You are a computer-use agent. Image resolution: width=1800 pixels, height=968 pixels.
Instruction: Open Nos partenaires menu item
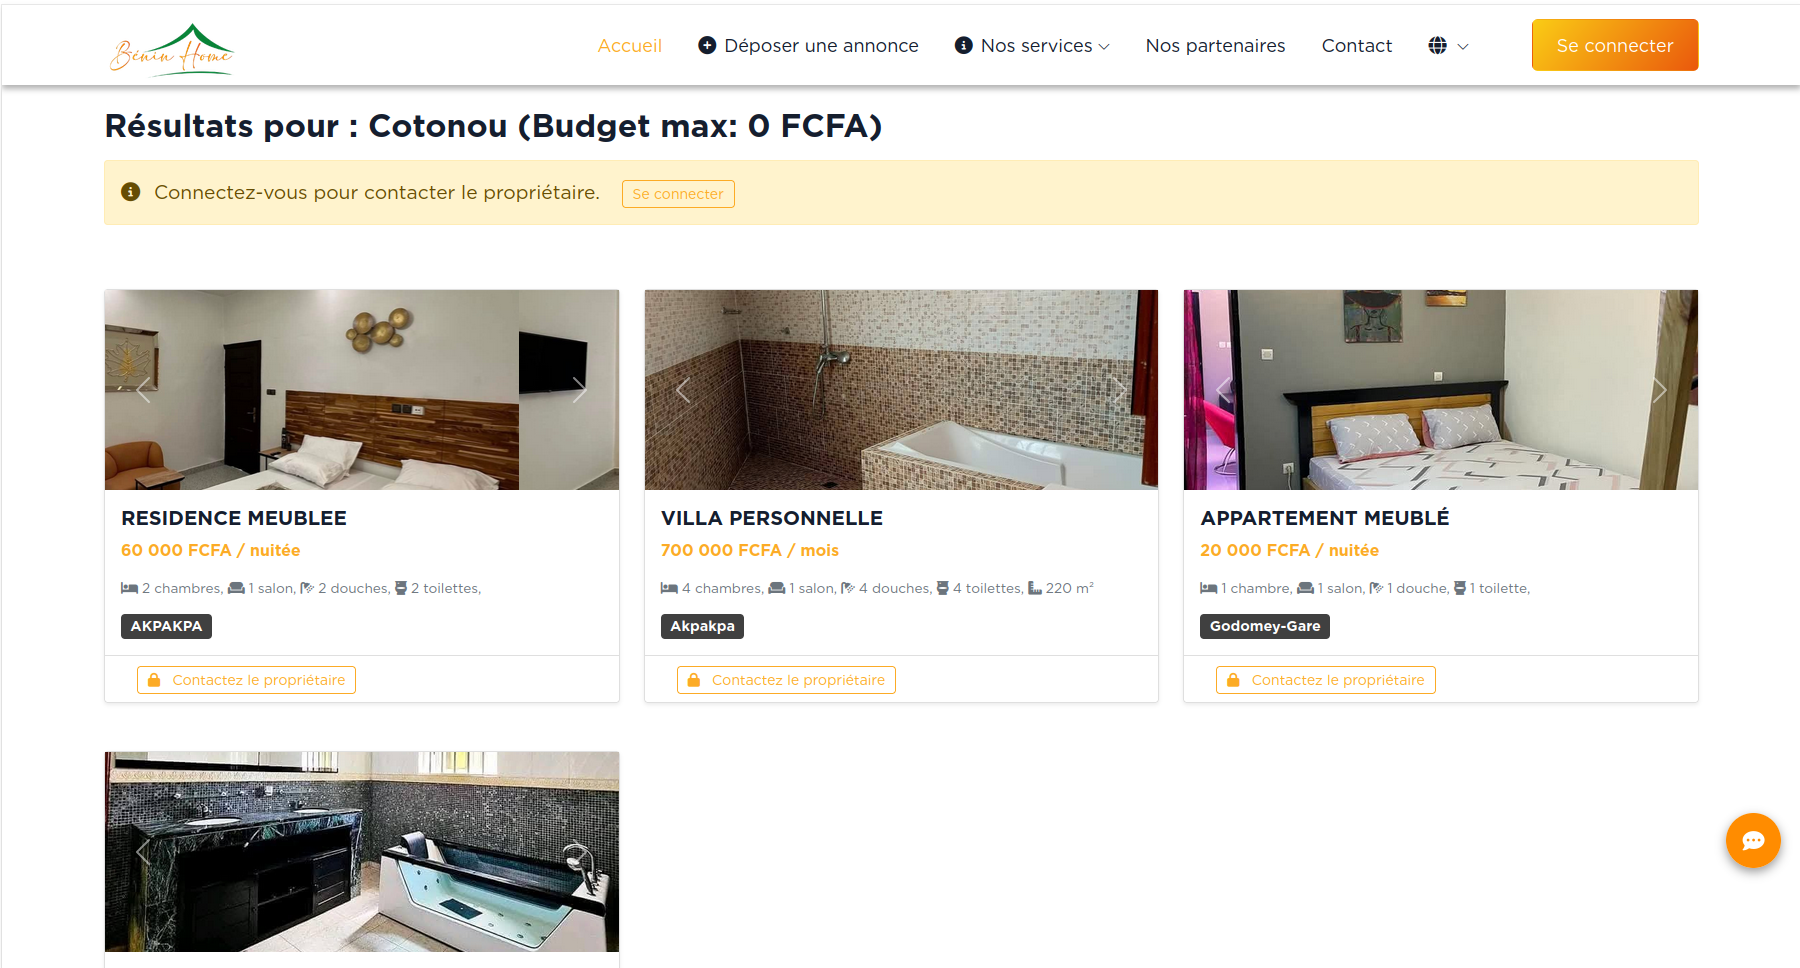click(x=1215, y=46)
